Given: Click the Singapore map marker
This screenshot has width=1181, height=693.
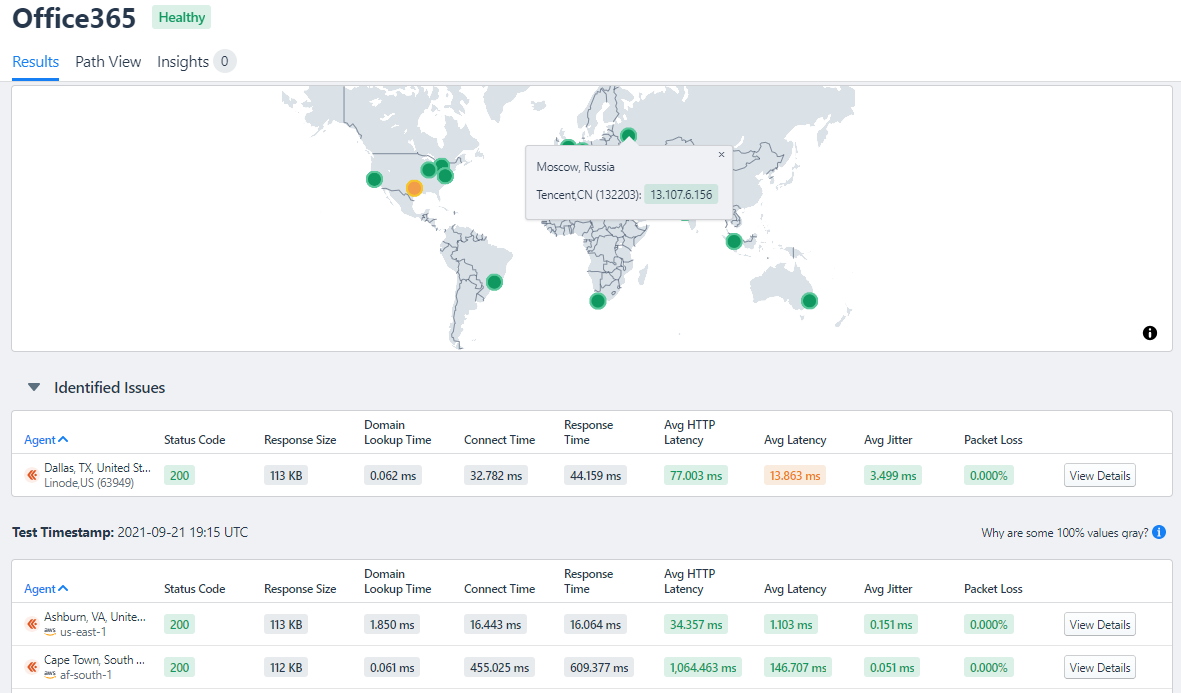Looking at the screenshot, I should pos(734,242).
